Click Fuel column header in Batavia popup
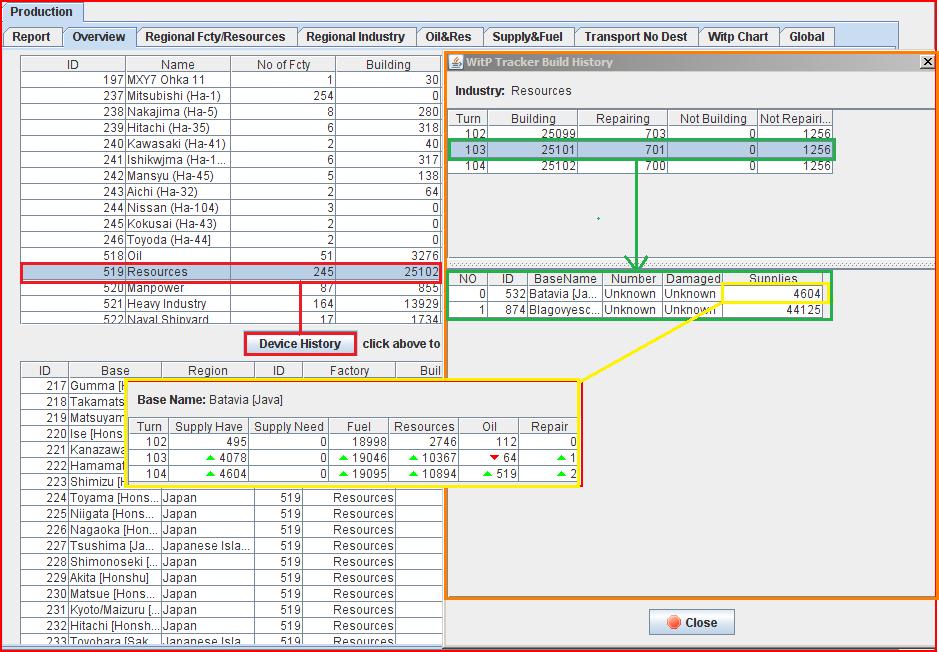The width and height of the screenshot is (939, 652). (x=359, y=426)
